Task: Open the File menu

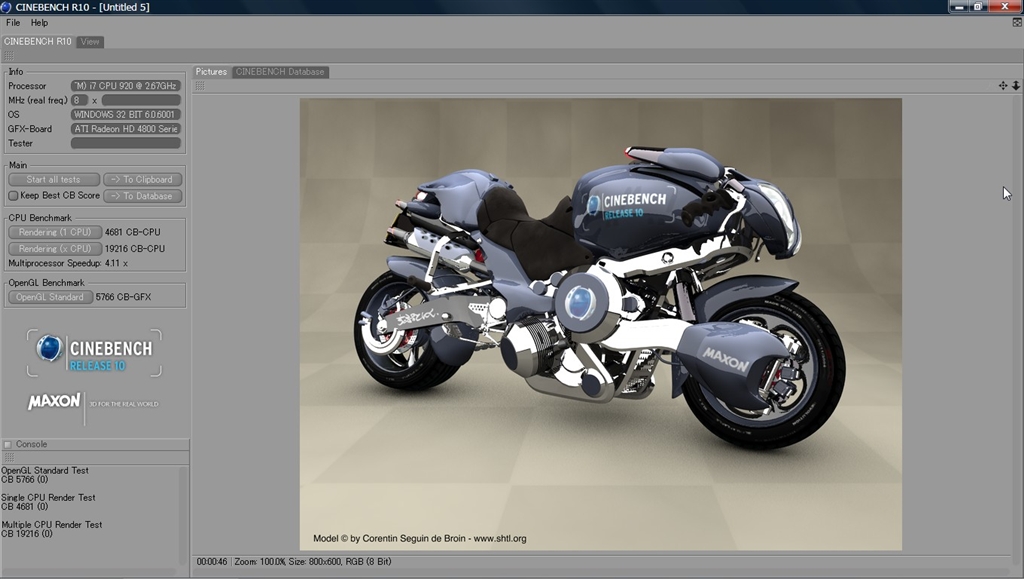Action: click(13, 23)
